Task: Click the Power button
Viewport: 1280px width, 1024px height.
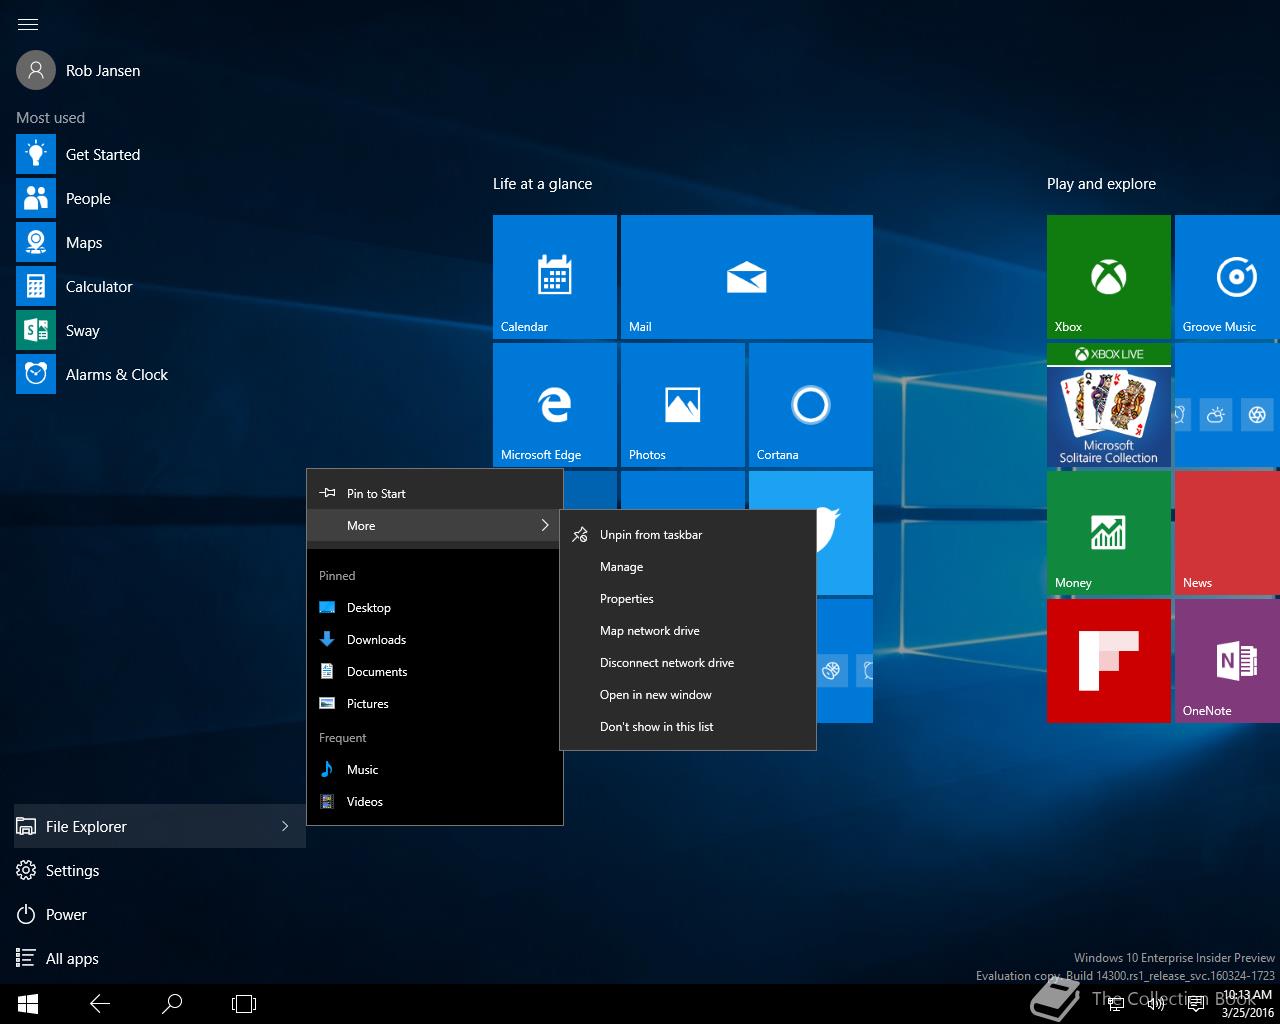Action: tap(160, 914)
